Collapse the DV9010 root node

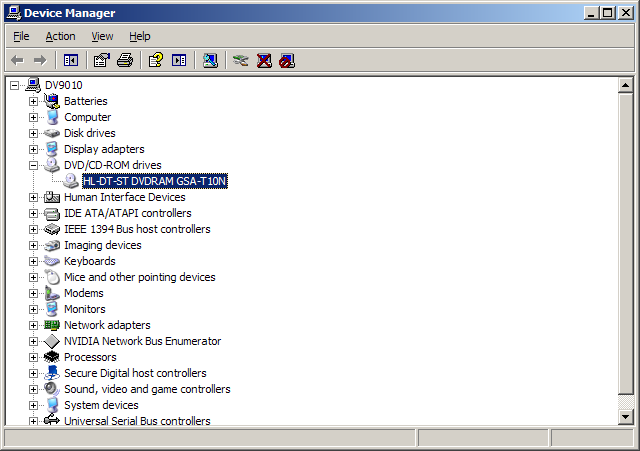pos(15,85)
